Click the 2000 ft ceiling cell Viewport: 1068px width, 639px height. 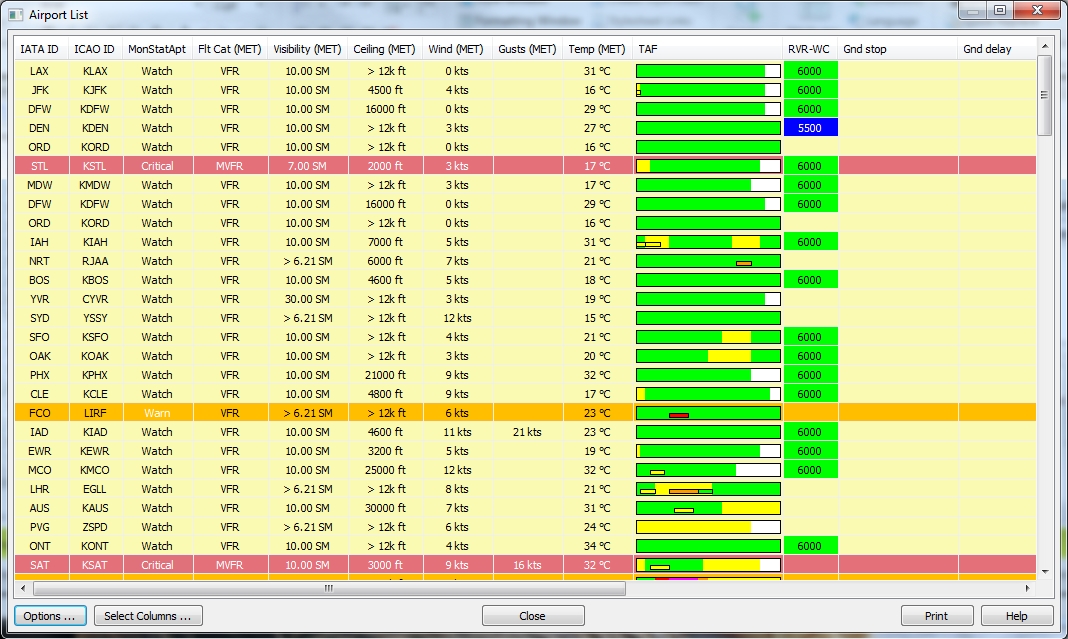point(385,166)
